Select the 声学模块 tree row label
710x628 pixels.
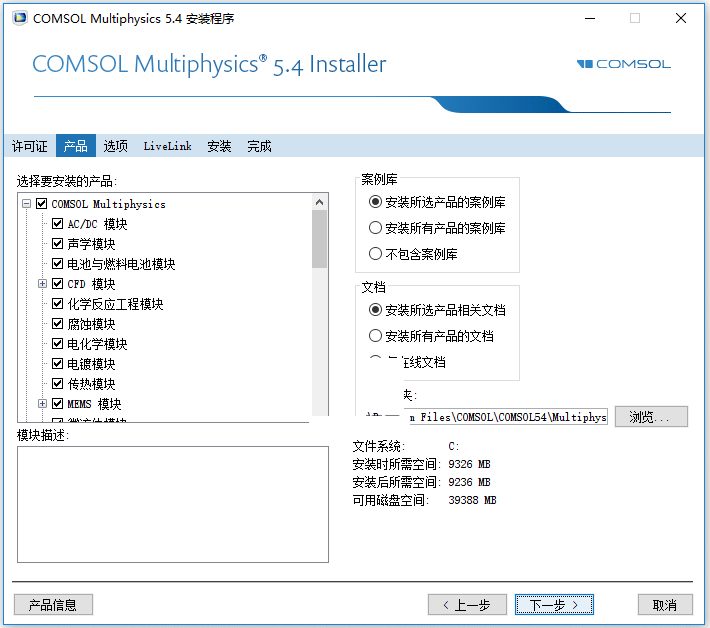[x=91, y=244]
